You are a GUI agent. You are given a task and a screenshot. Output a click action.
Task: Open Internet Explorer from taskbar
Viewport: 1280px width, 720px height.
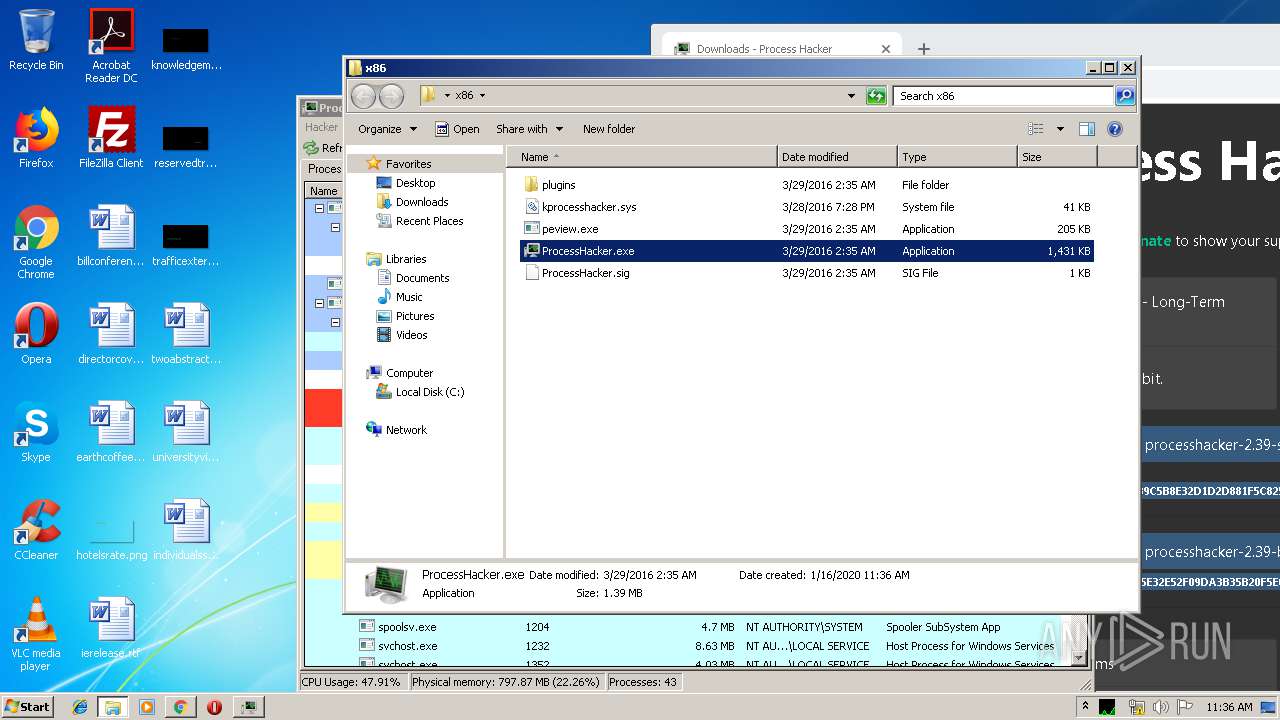click(80, 706)
